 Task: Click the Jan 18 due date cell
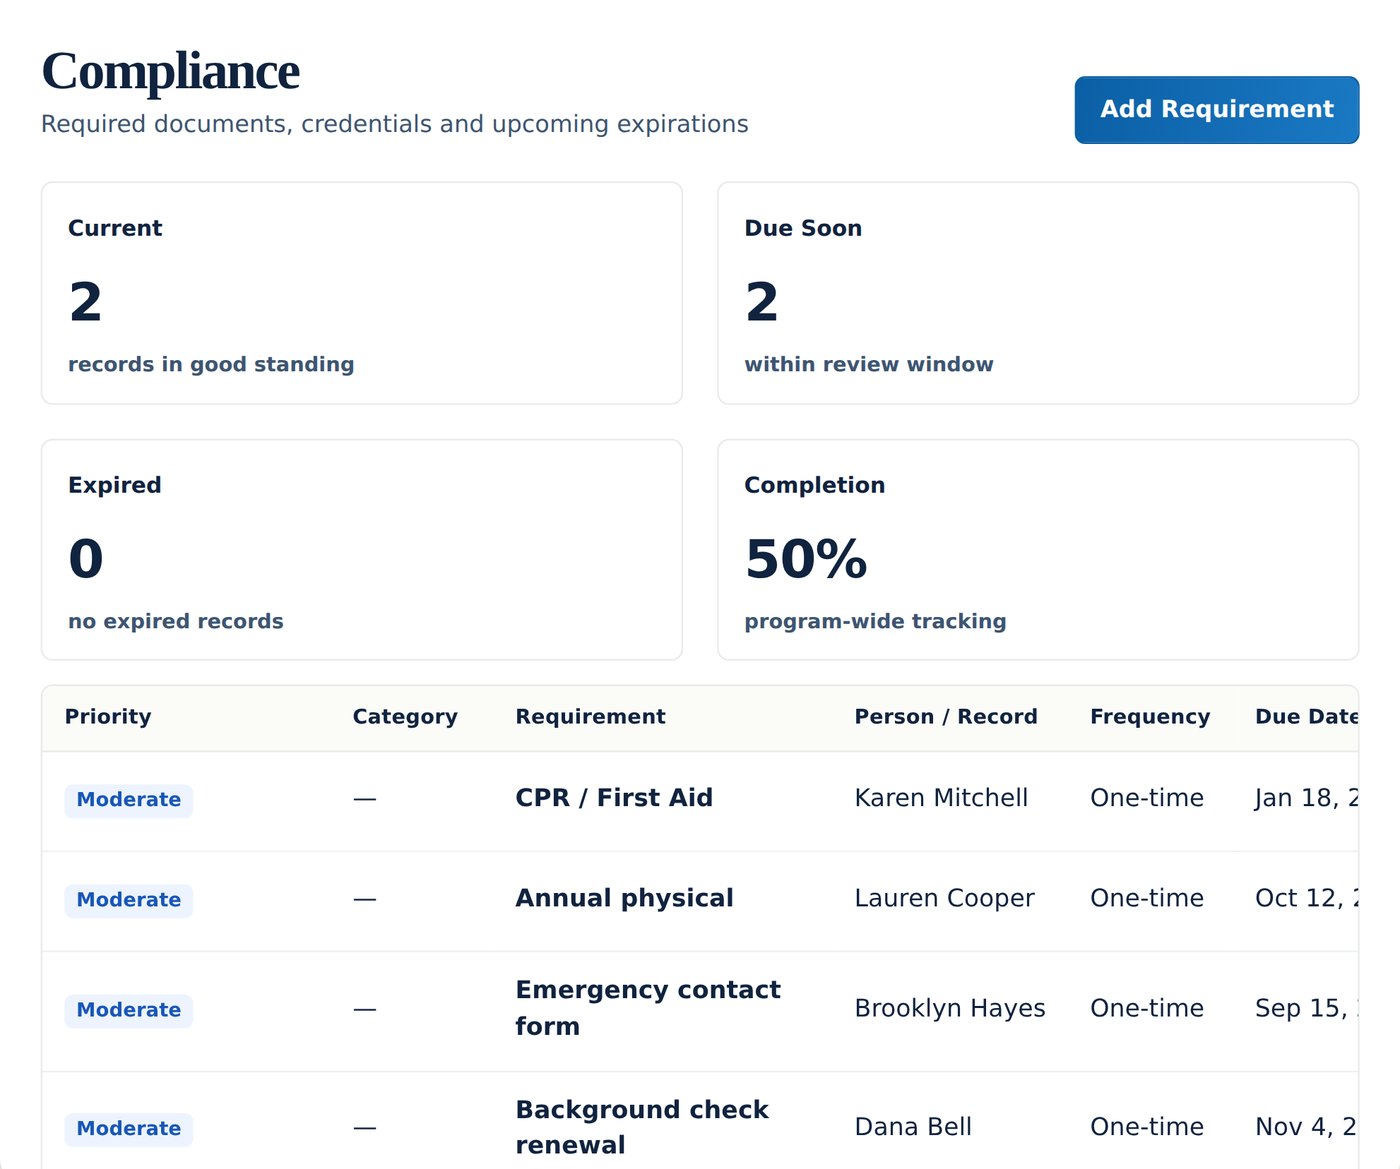1307,798
